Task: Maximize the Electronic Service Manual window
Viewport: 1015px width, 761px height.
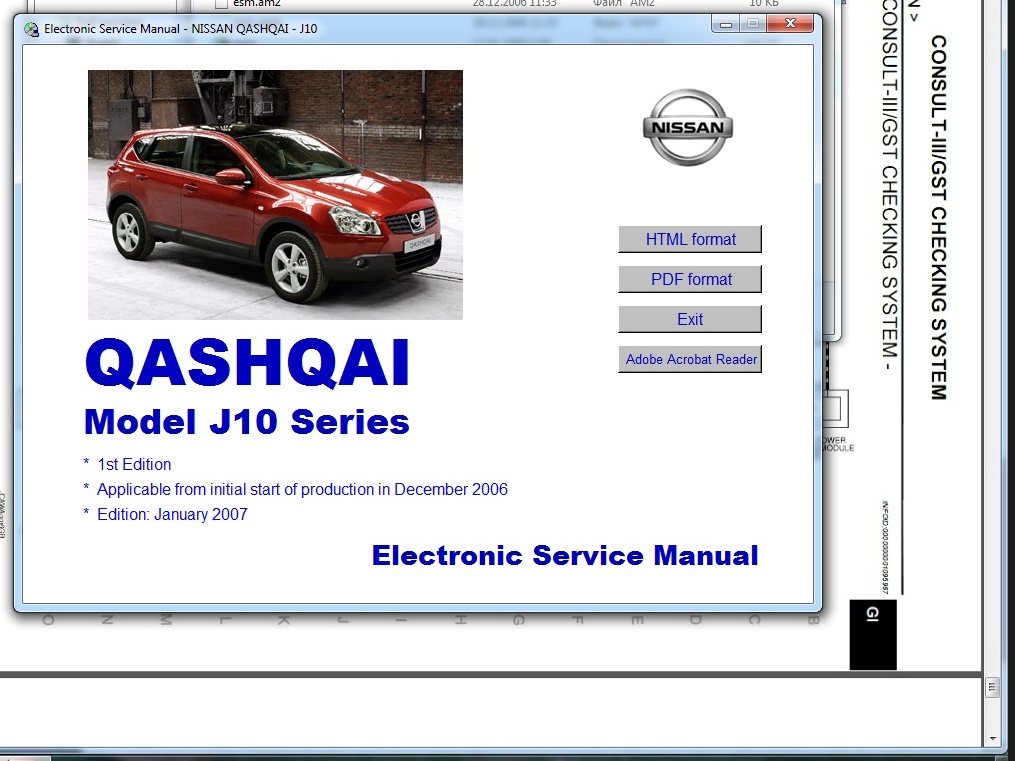Action: pyautogui.click(x=752, y=23)
